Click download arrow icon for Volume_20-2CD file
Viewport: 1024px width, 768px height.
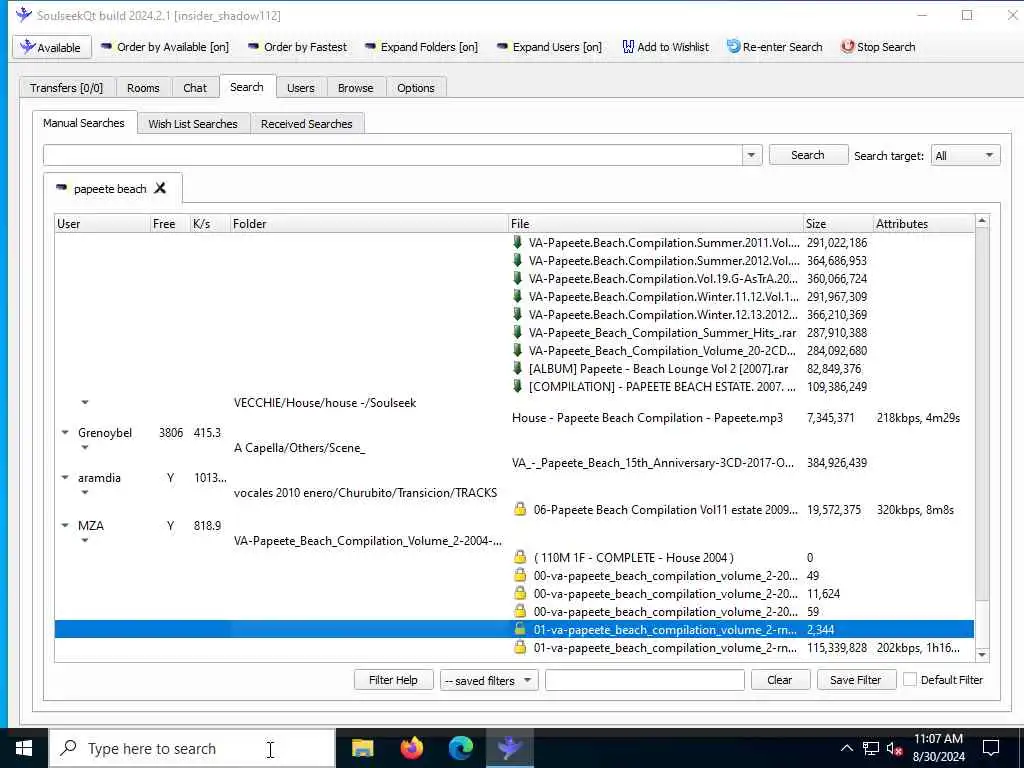pos(517,350)
